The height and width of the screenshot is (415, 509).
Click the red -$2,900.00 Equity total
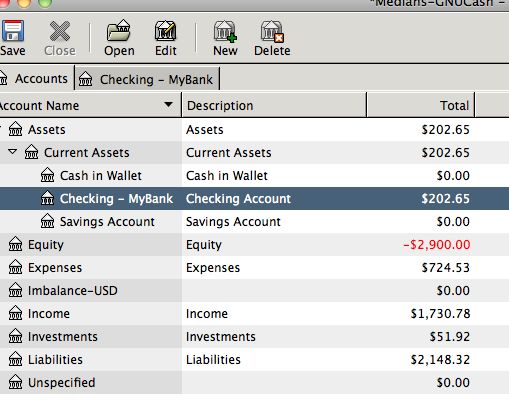click(437, 245)
